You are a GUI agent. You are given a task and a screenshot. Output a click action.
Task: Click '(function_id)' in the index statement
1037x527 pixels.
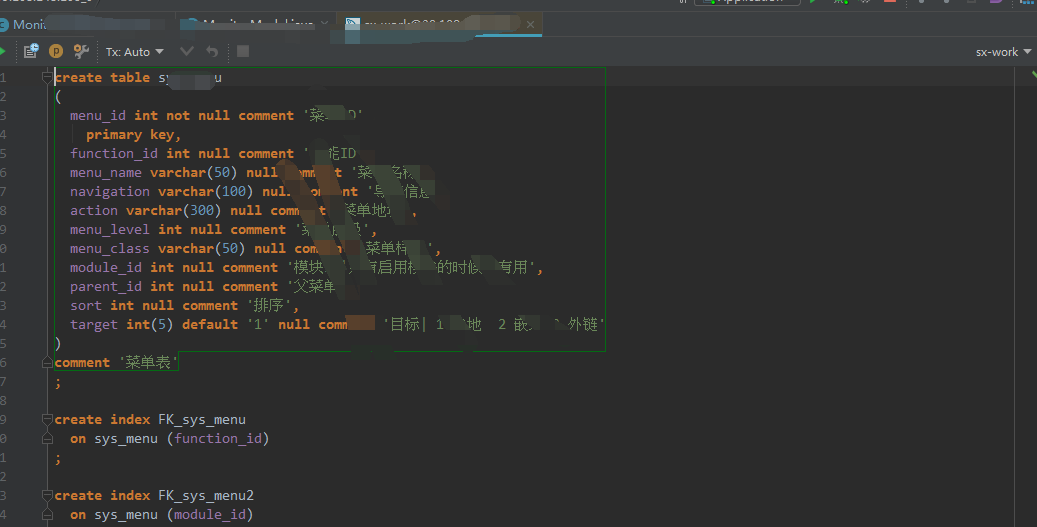[218, 438]
